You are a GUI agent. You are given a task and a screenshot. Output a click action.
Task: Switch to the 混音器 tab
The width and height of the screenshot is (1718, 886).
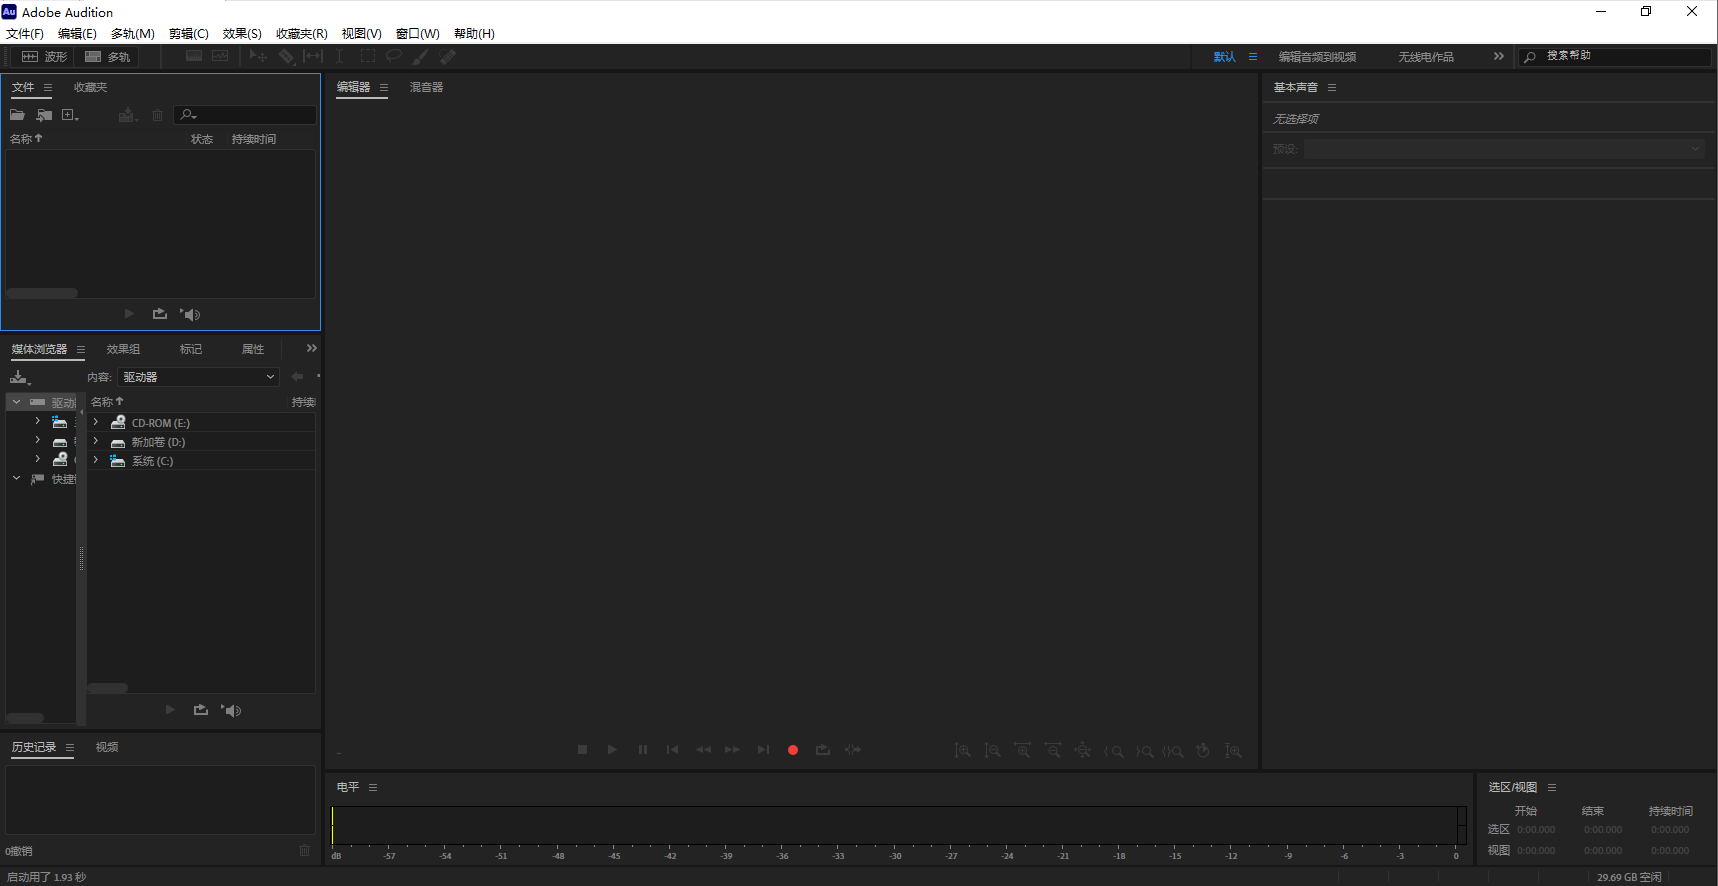coord(426,88)
